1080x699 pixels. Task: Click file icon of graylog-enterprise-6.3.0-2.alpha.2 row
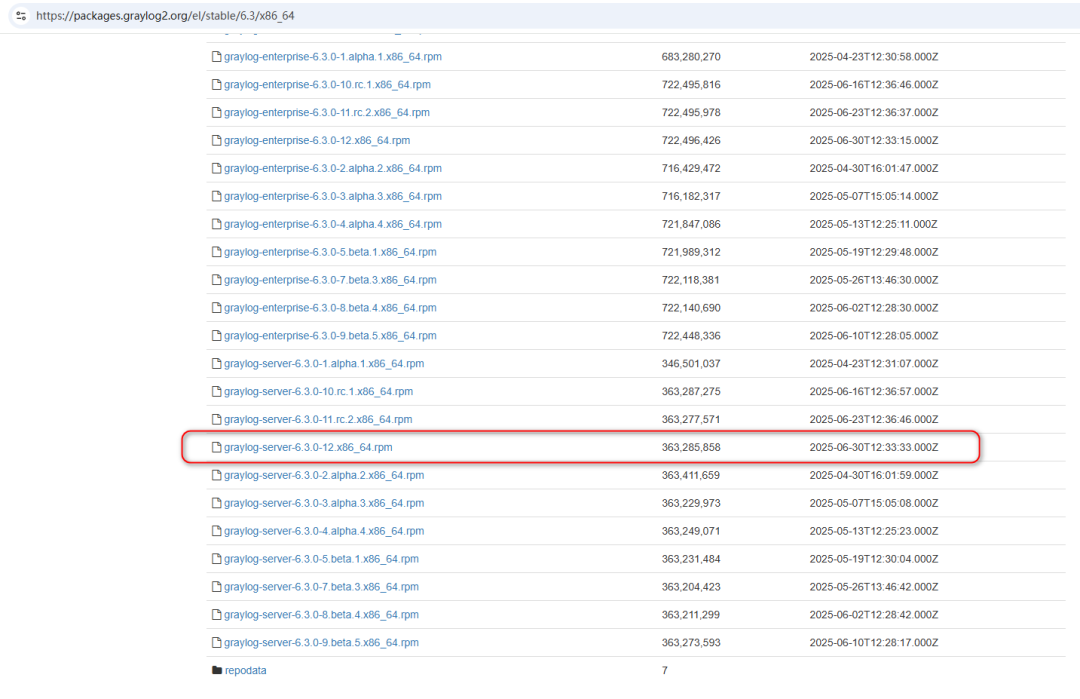(216, 168)
